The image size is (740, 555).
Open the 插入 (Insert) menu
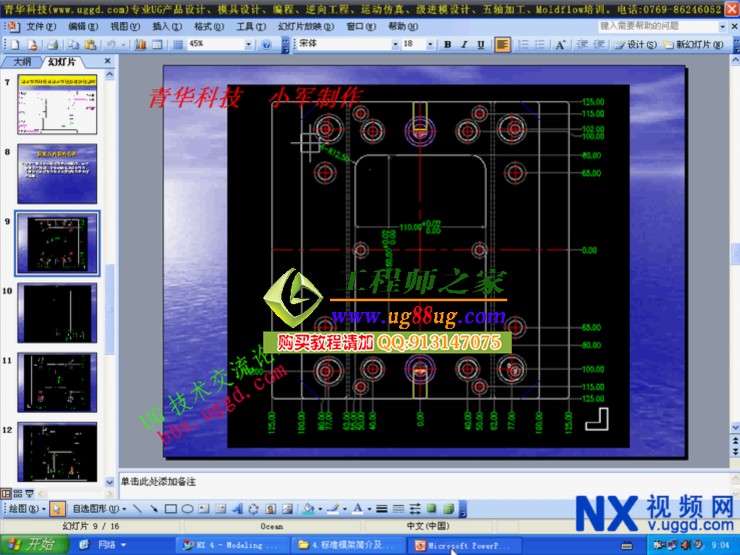click(x=167, y=27)
